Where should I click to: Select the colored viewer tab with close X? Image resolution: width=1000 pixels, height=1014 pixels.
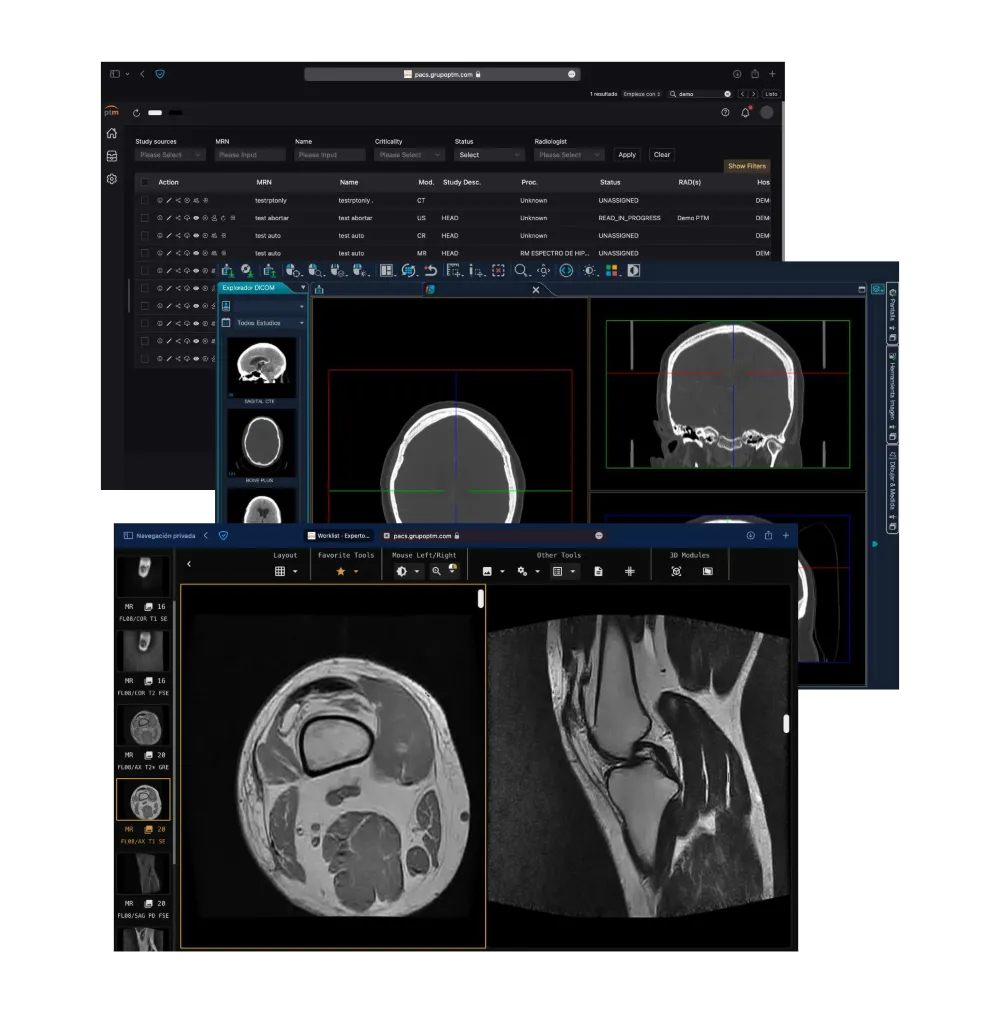pyautogui.click(x=483, y=290)
